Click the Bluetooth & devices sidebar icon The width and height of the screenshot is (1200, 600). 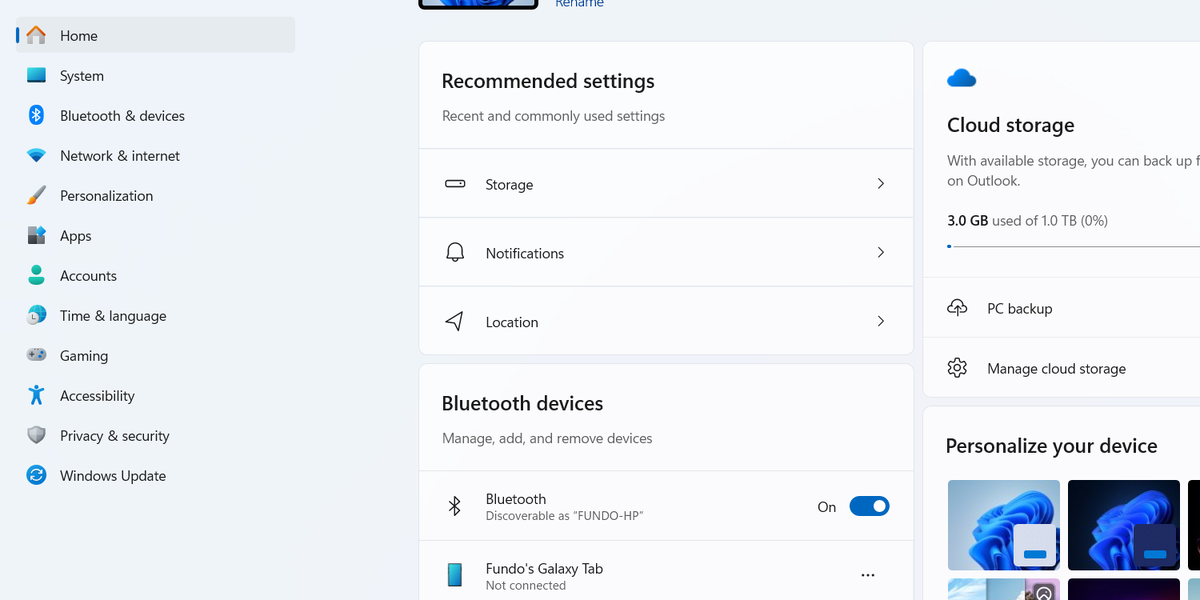click(x=36, y=116)
